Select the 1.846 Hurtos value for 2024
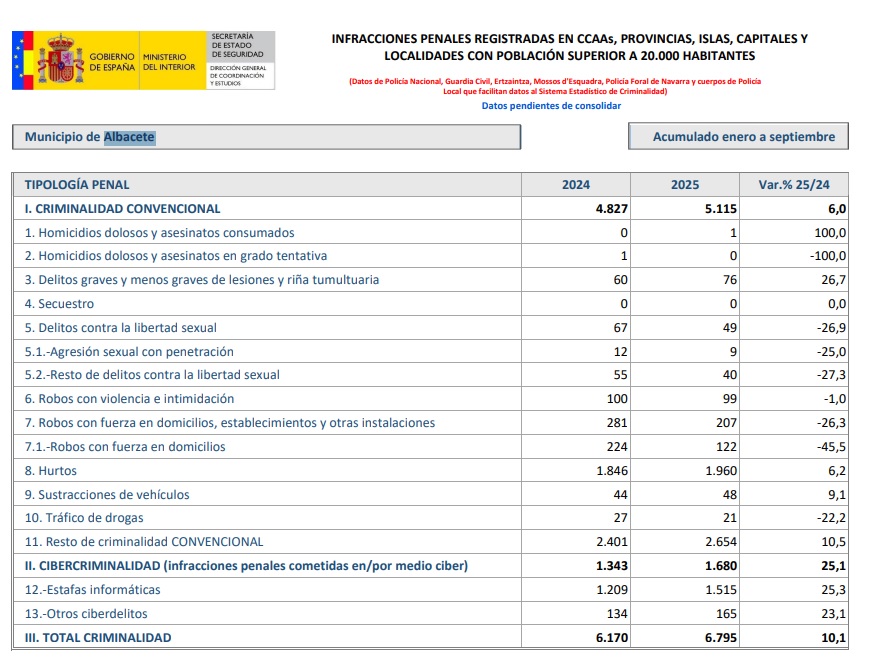This screenshot has width=874, height=666. 611,471
